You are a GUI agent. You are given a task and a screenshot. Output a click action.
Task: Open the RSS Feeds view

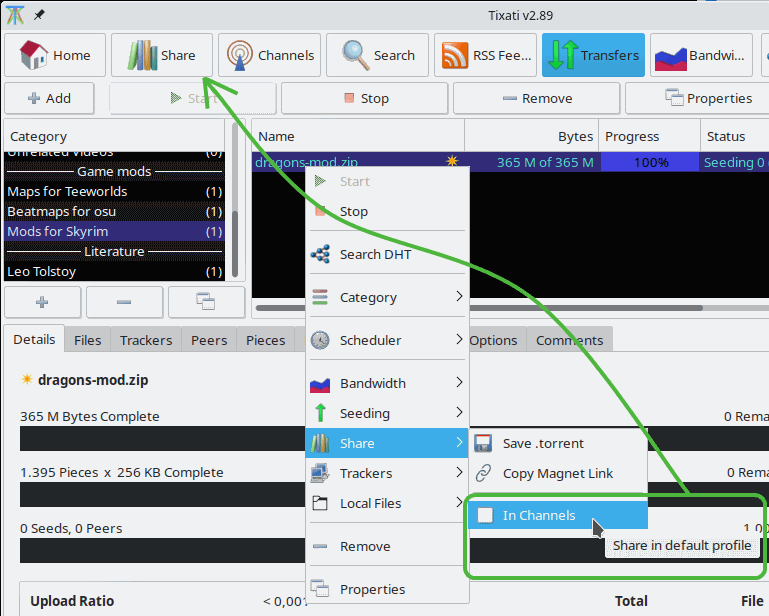(486, 55)
